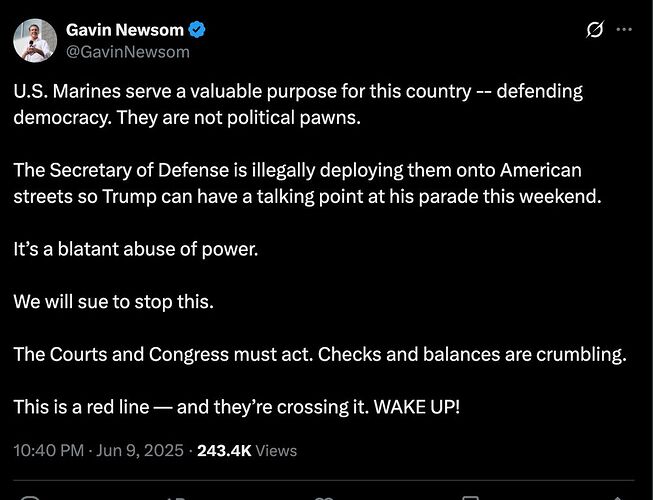Click the Jun 9, 2025 date
The height and width of the screenshot is (500, 653).
pos(140,450)
